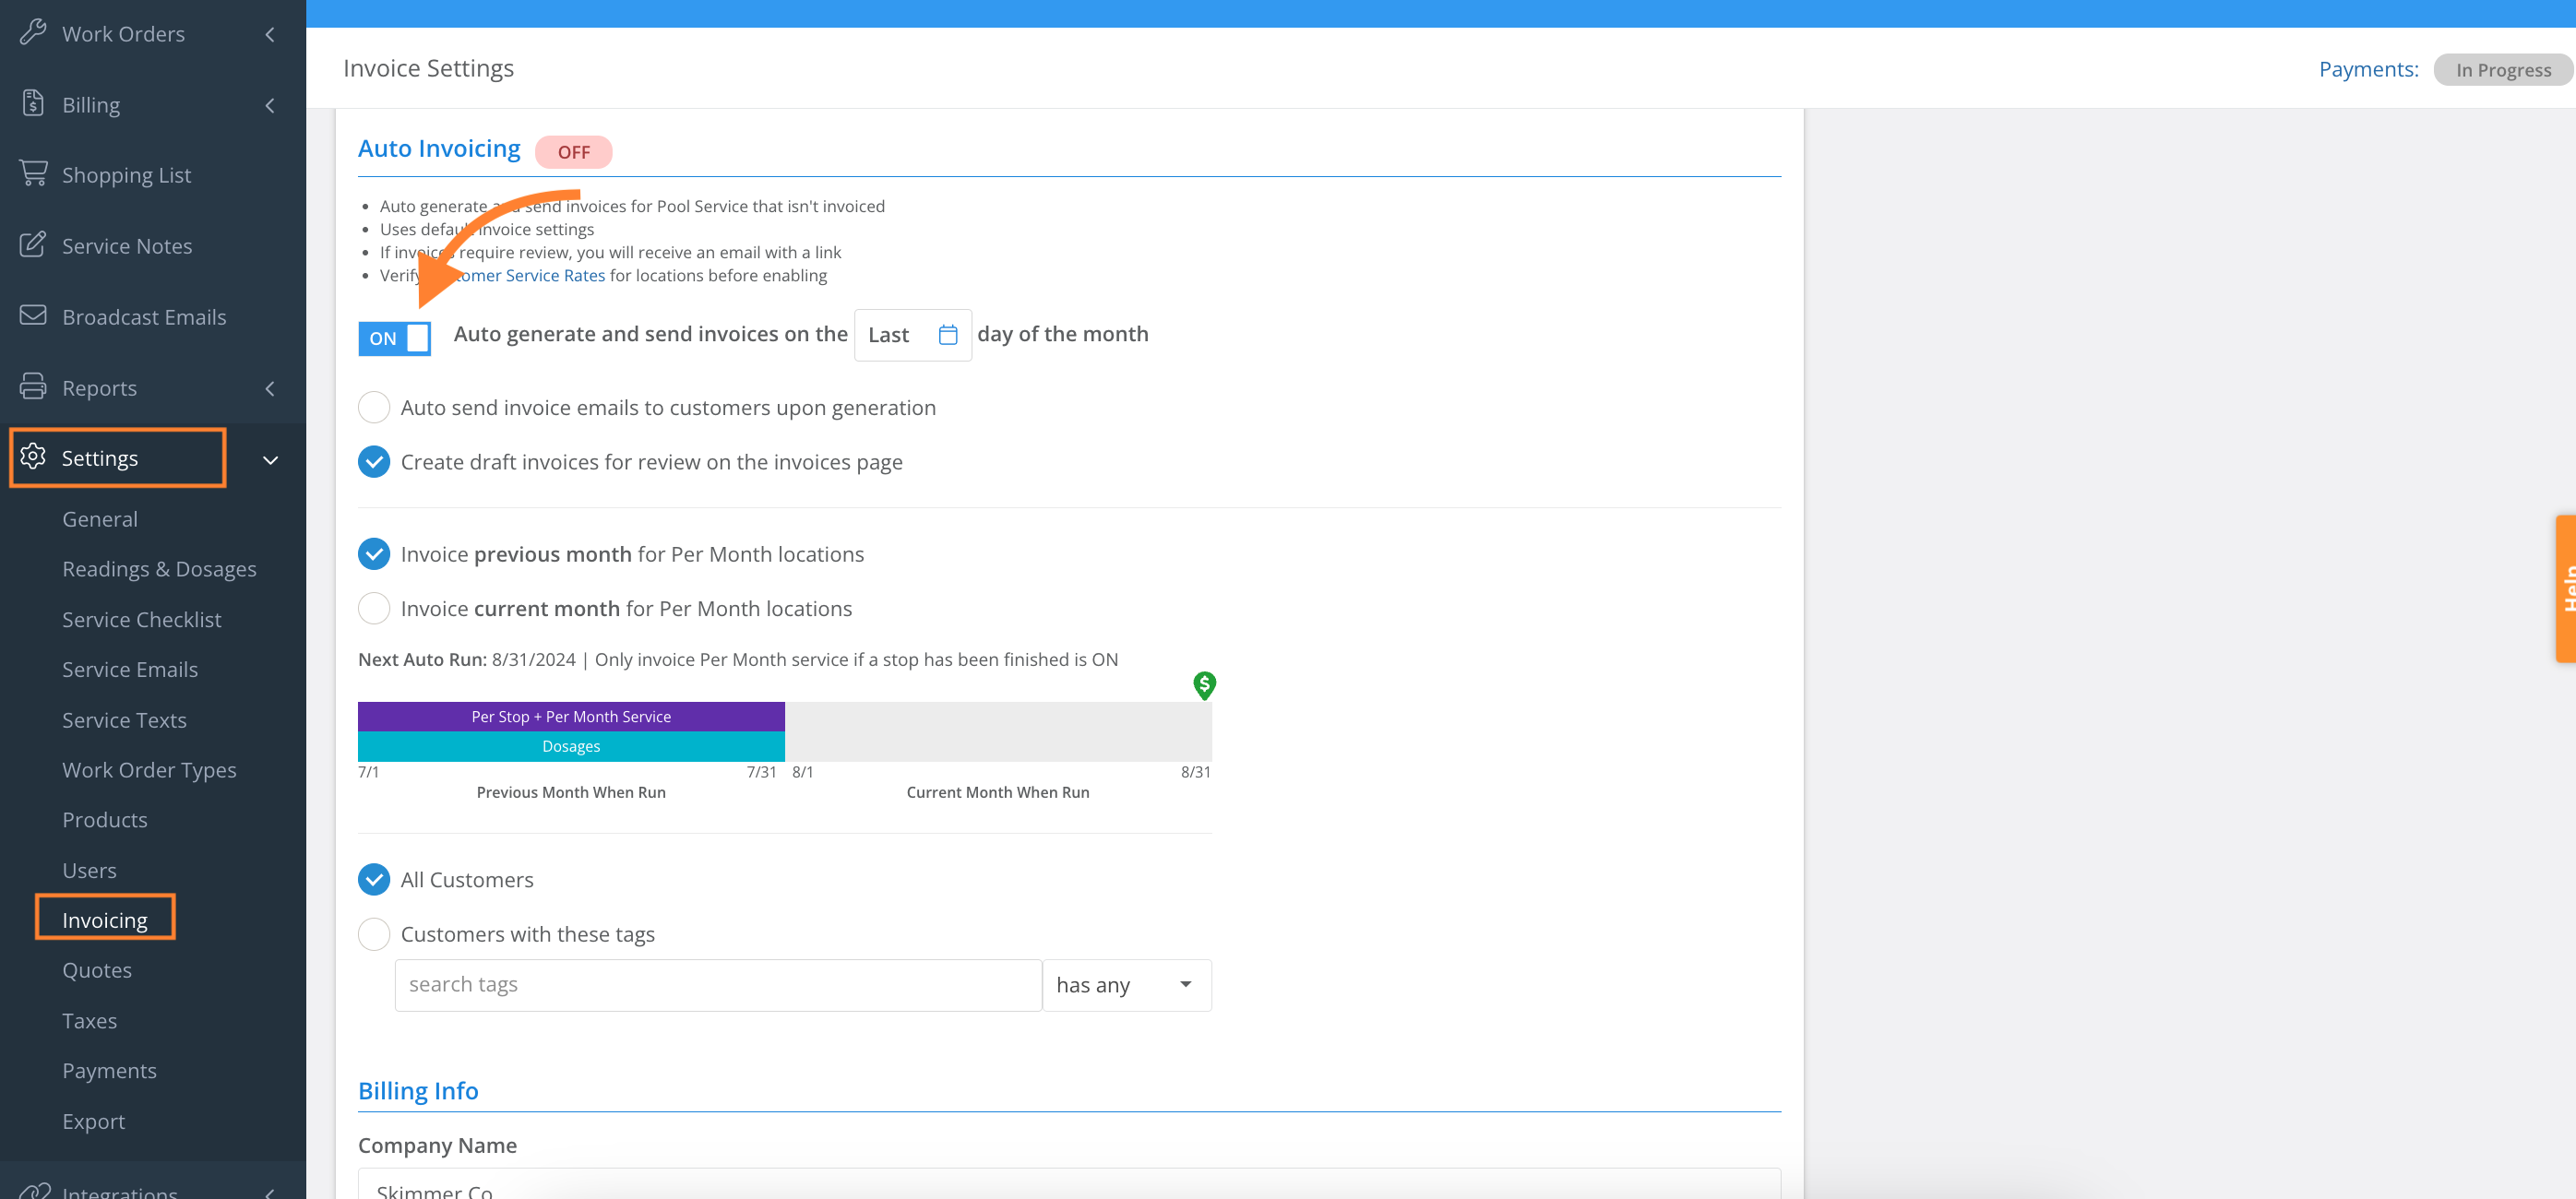Select Create draft invoices for review

(x=373, y=462)
